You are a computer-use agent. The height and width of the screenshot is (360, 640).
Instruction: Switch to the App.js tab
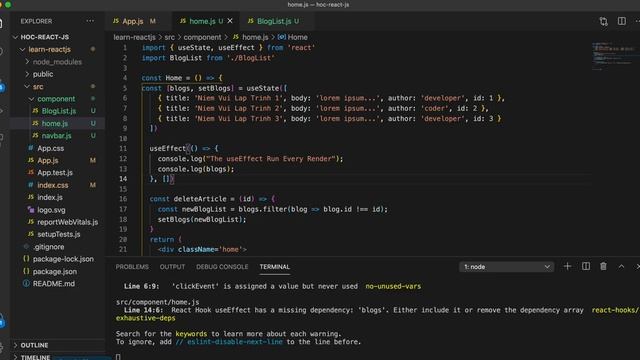[x=133, y=21]
